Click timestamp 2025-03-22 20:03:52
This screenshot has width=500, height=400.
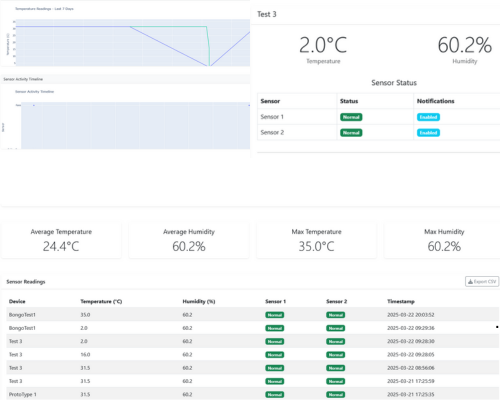tap(411, 315)
